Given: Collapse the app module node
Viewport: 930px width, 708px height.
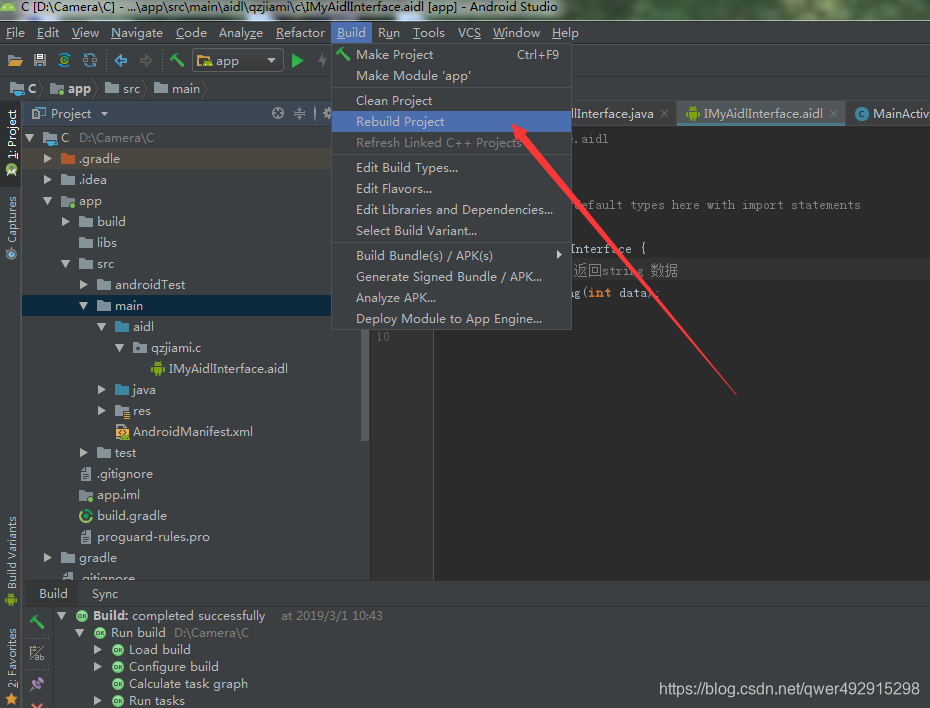Looking at the screenshot, I should click(47, 201).
